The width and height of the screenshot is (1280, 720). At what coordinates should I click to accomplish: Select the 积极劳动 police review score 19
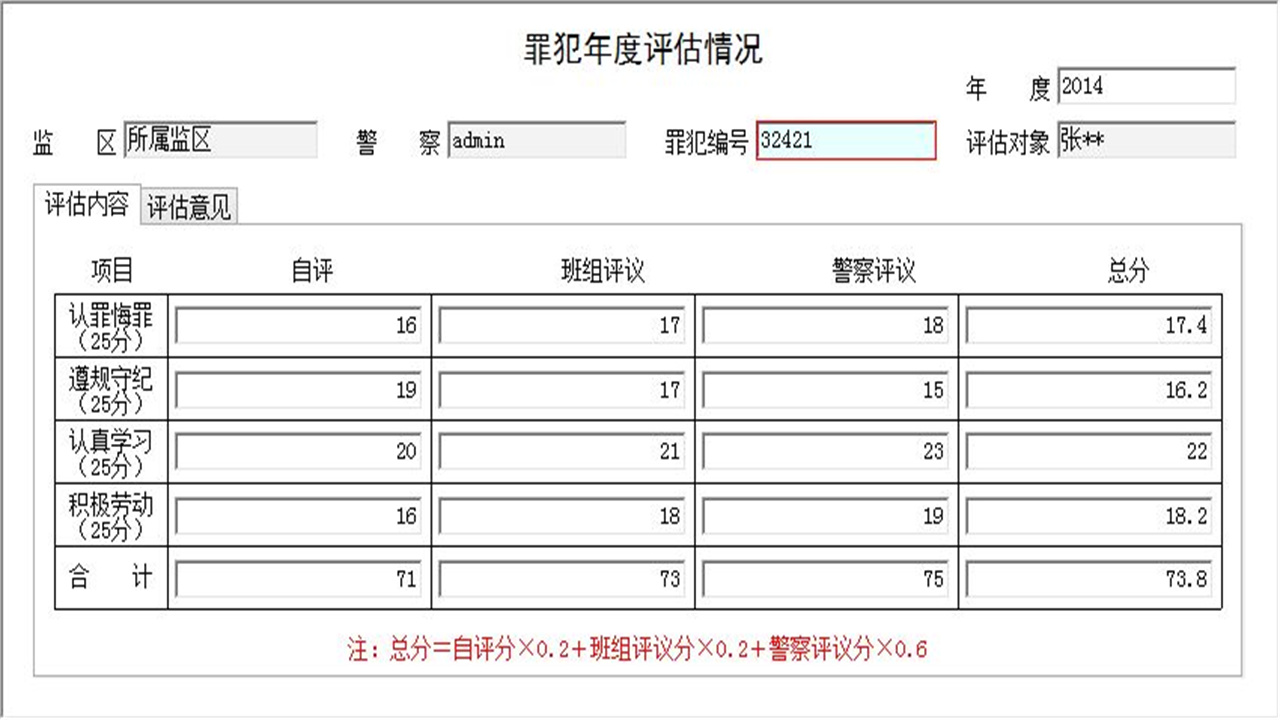coord(825,515)
